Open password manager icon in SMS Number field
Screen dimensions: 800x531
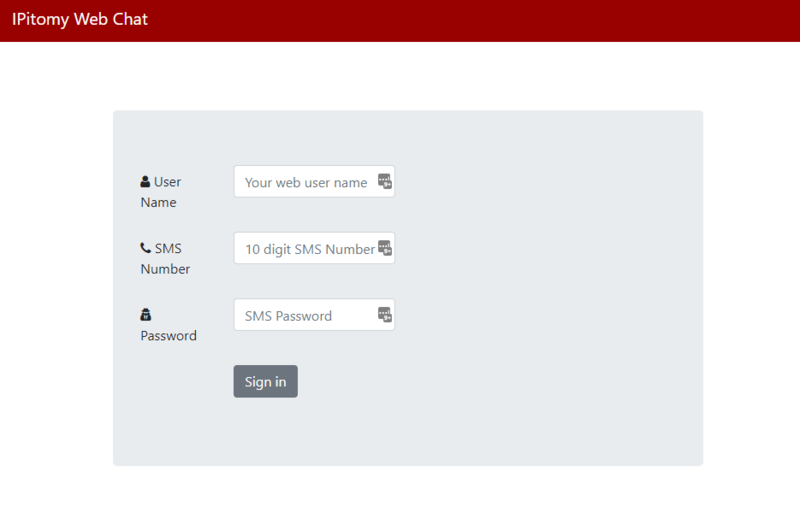pos(385,248)
